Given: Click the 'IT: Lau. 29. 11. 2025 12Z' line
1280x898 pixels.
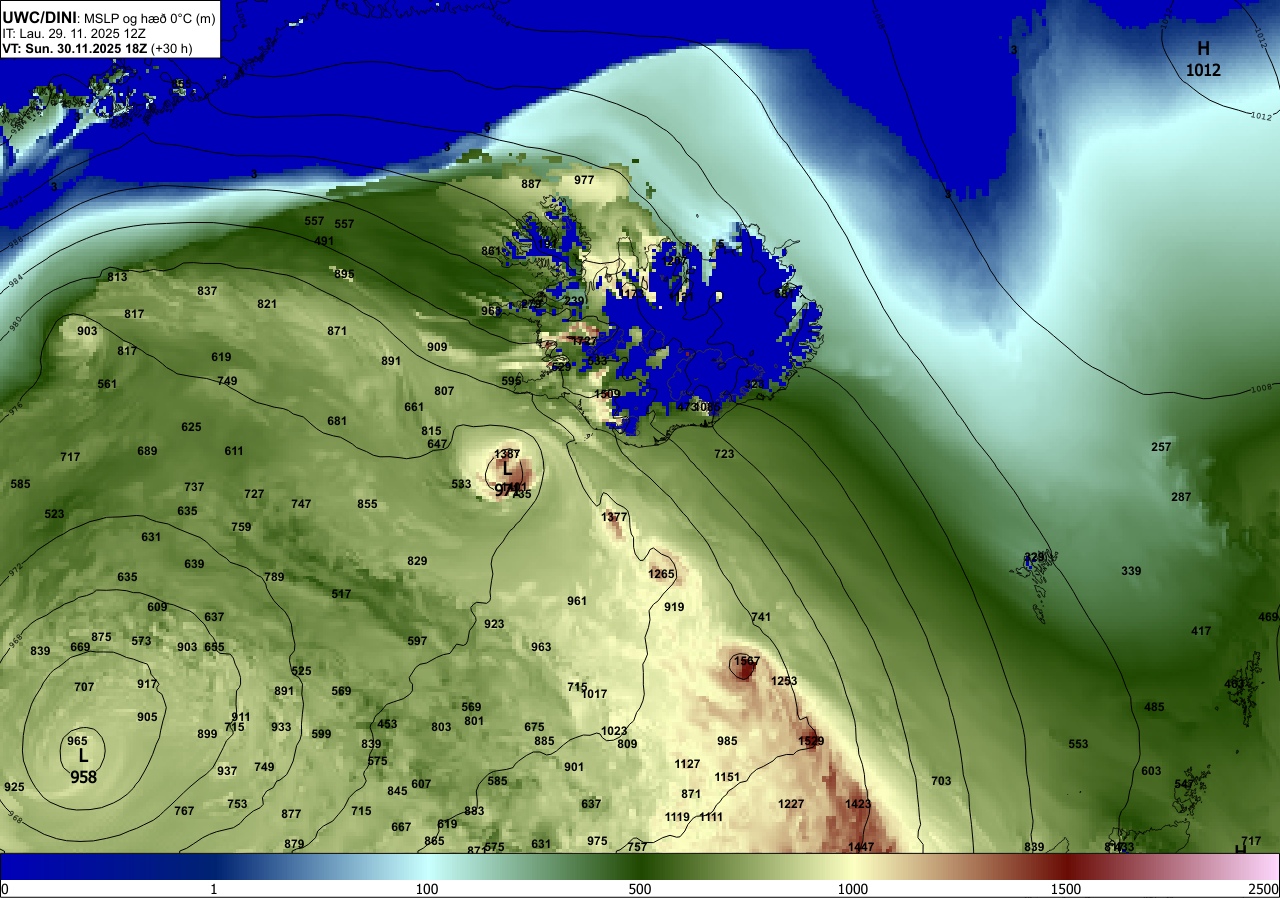Looking at the screenshot, I should [x=76, y=33].
